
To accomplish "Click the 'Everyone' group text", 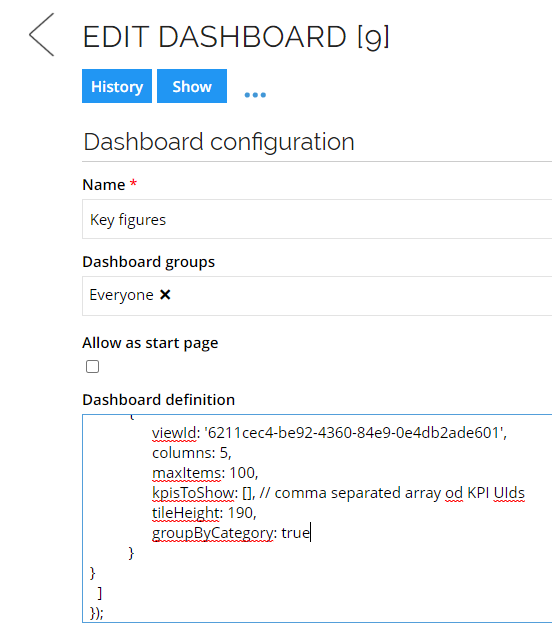I will (x=122, y=295).
